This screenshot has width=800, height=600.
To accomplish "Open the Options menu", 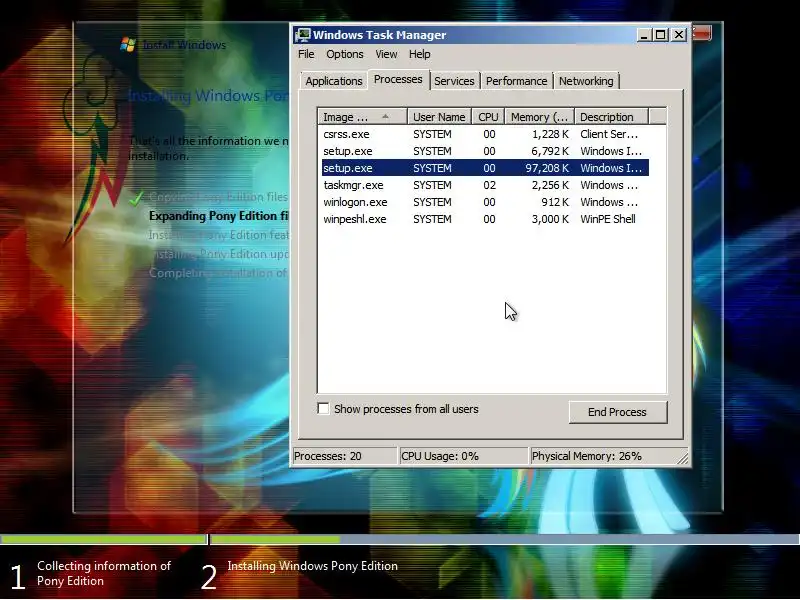I will point(345,54).
